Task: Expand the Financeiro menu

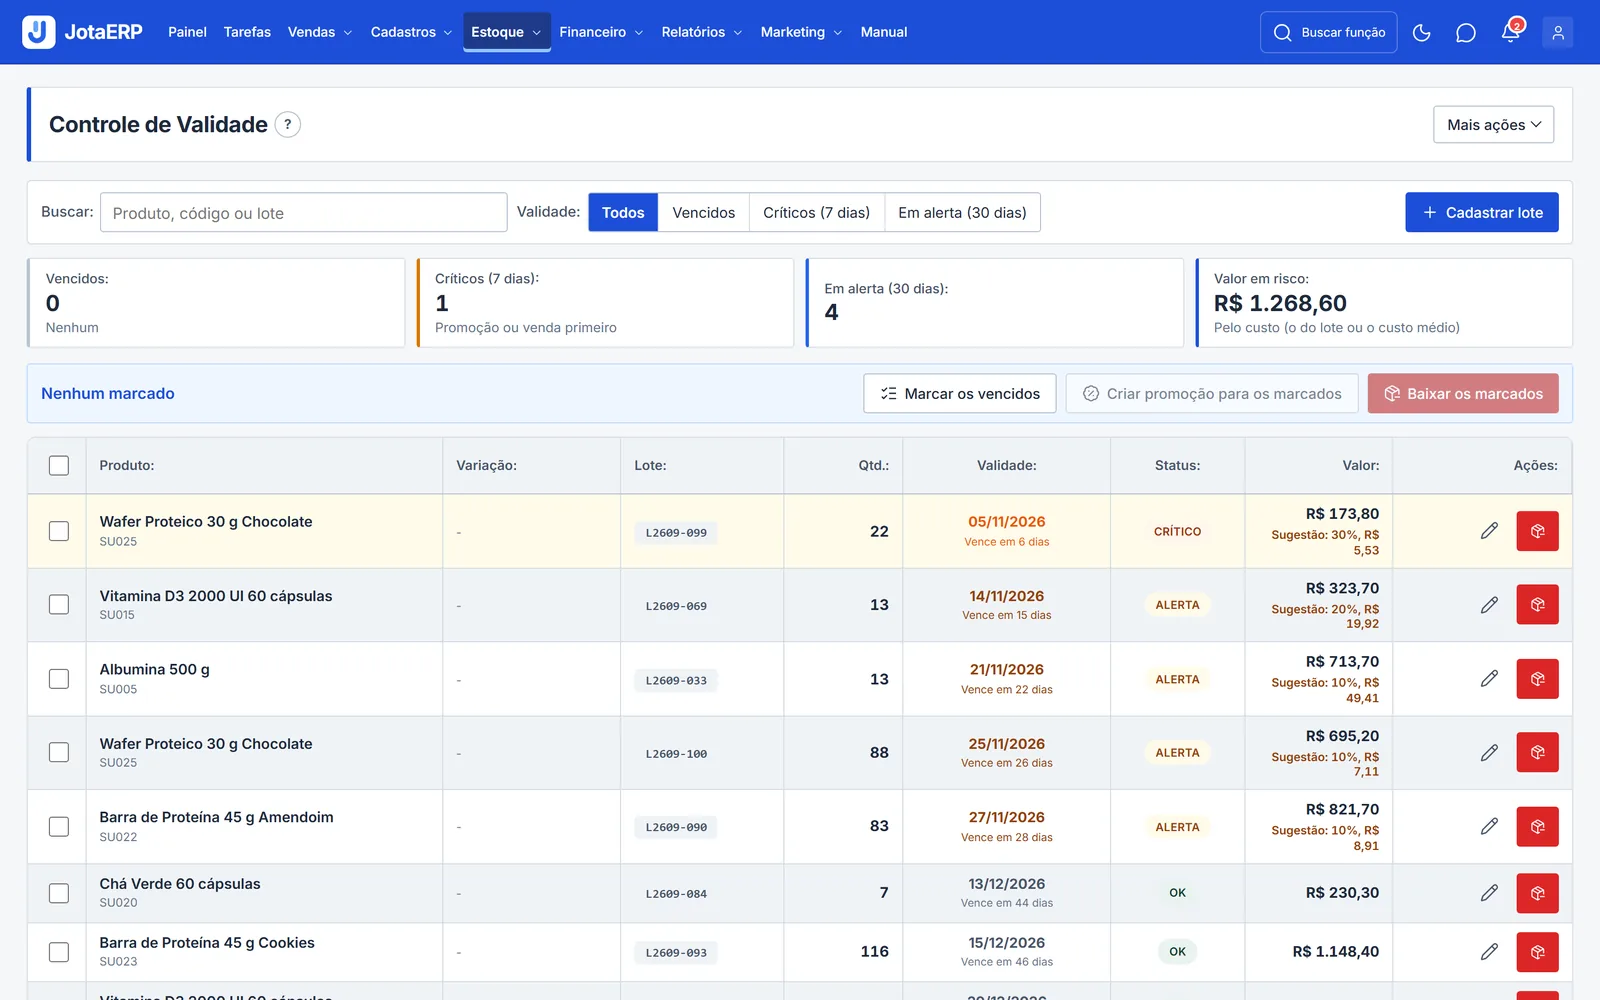Action: (601, 32)
